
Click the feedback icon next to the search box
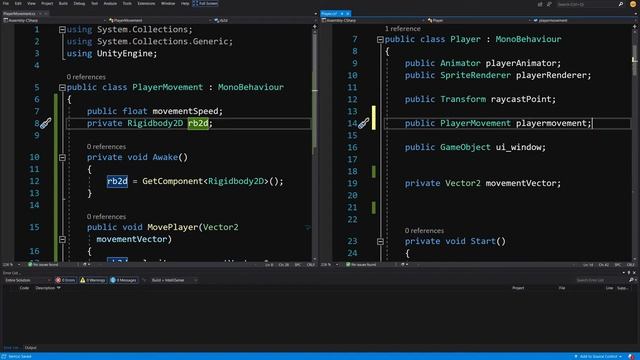click(549, 4)
